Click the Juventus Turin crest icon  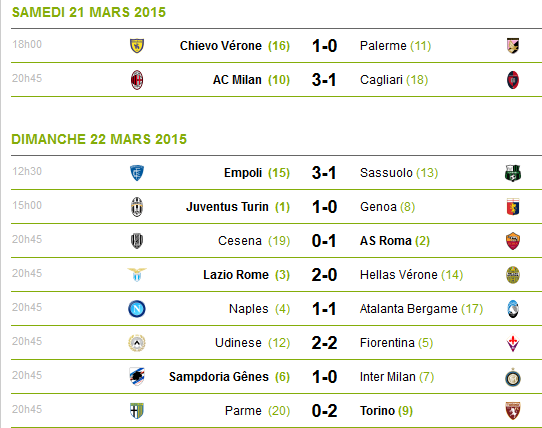pyautogui.click(x=137, y=207)
